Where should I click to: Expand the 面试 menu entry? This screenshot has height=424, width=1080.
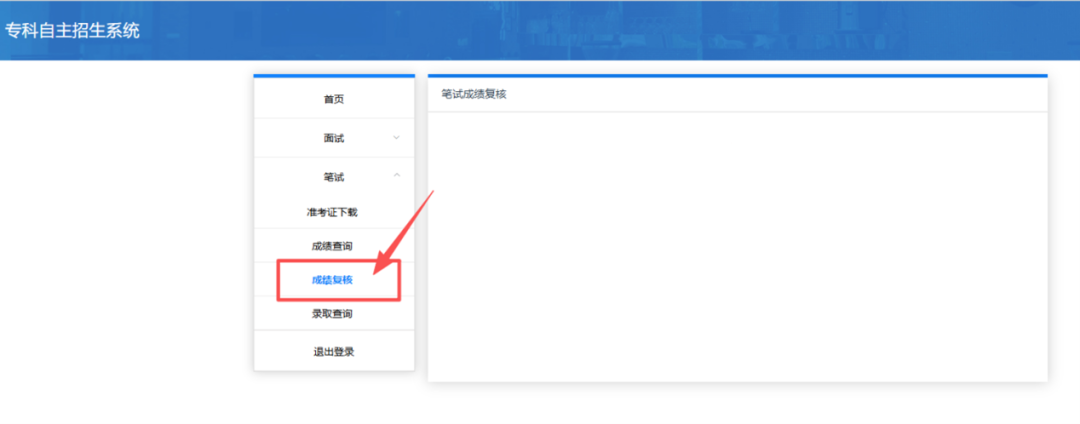pyautogui.click(x=333, y=138)
